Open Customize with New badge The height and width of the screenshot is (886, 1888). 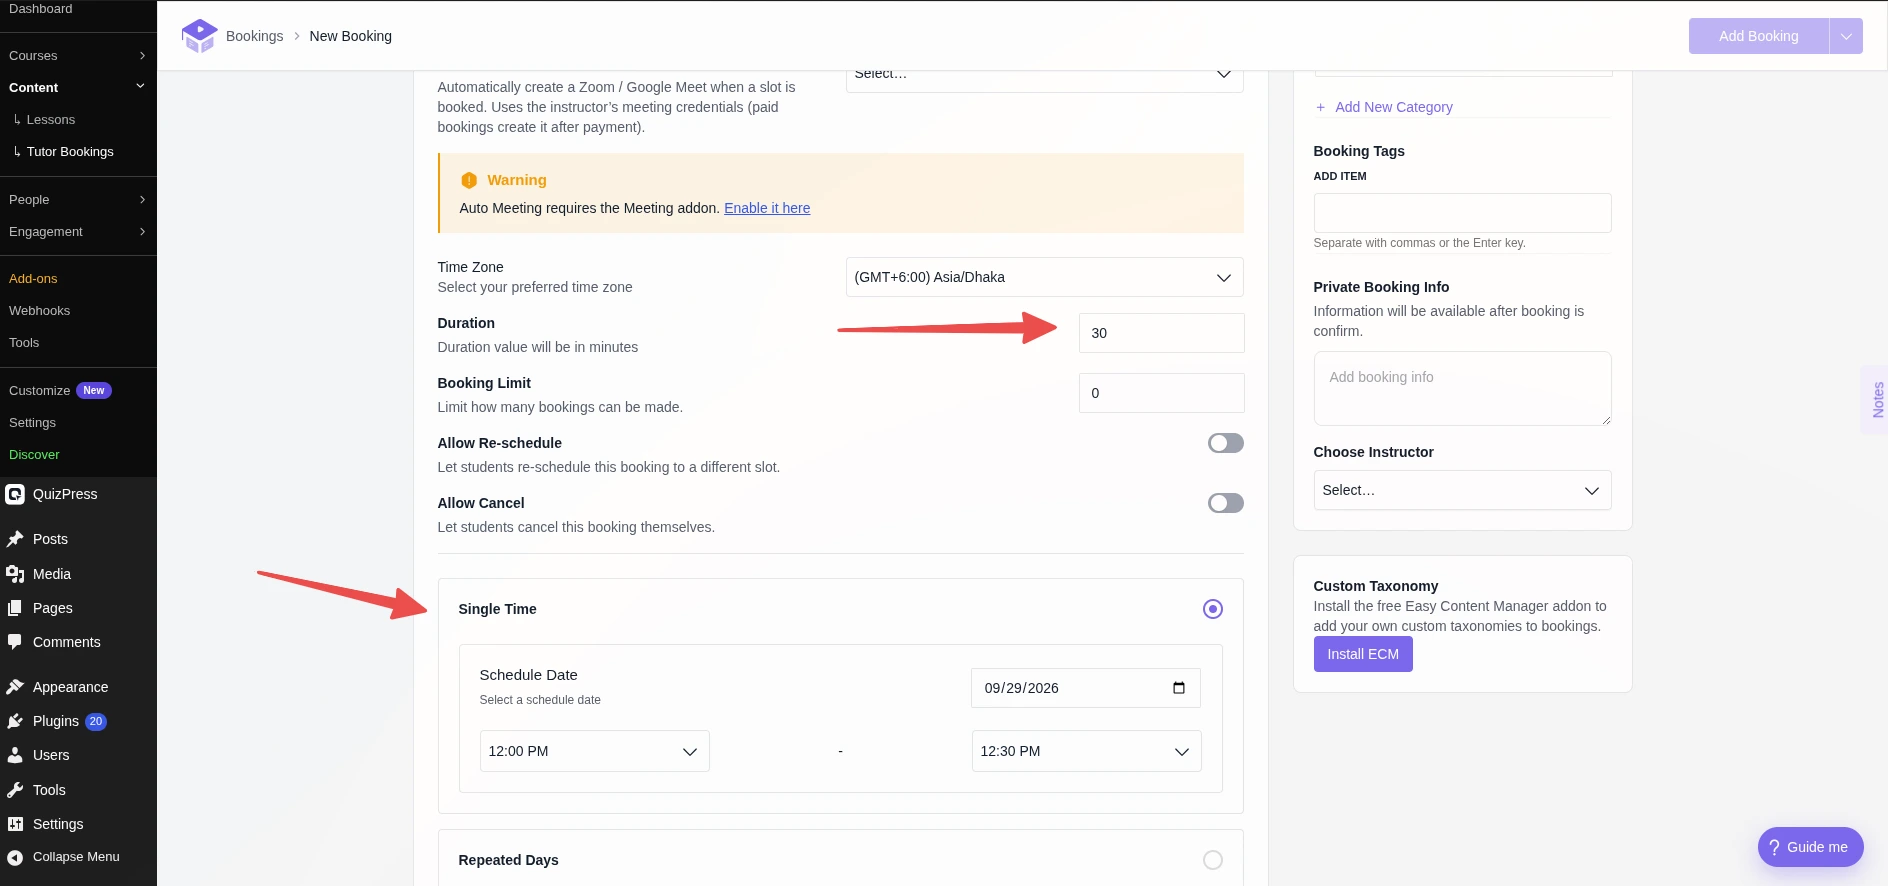(60, 391)
